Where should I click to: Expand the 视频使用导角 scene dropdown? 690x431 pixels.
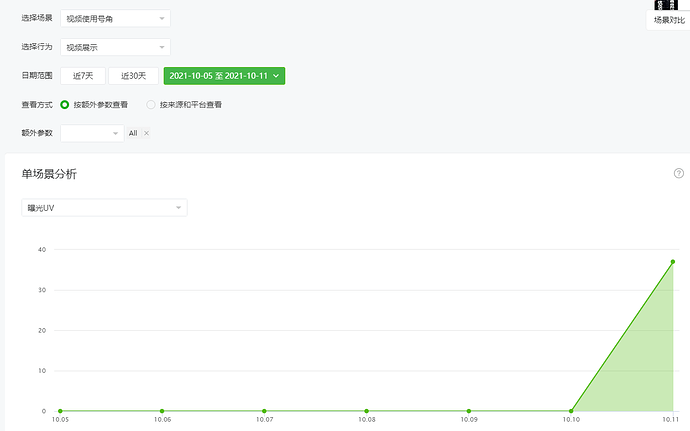(115, 18)
